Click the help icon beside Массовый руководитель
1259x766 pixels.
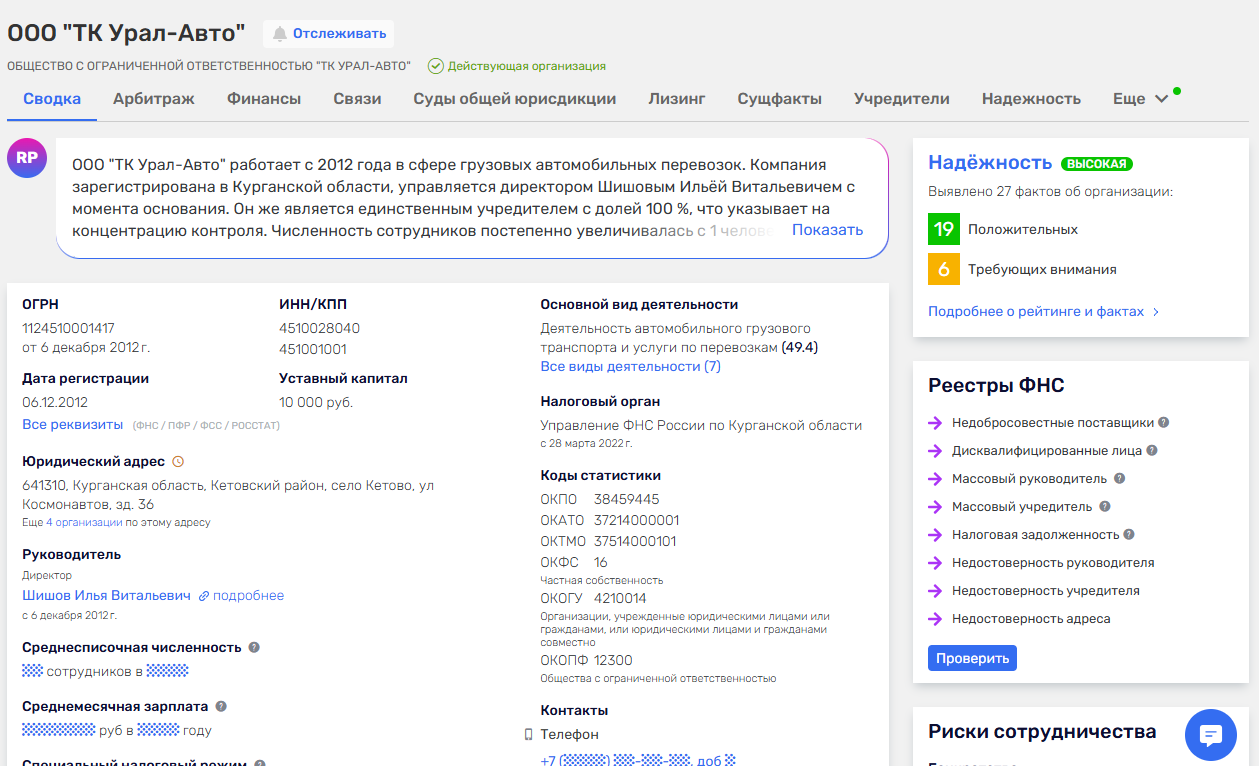pyautogui.click(x=1120, y=479)
